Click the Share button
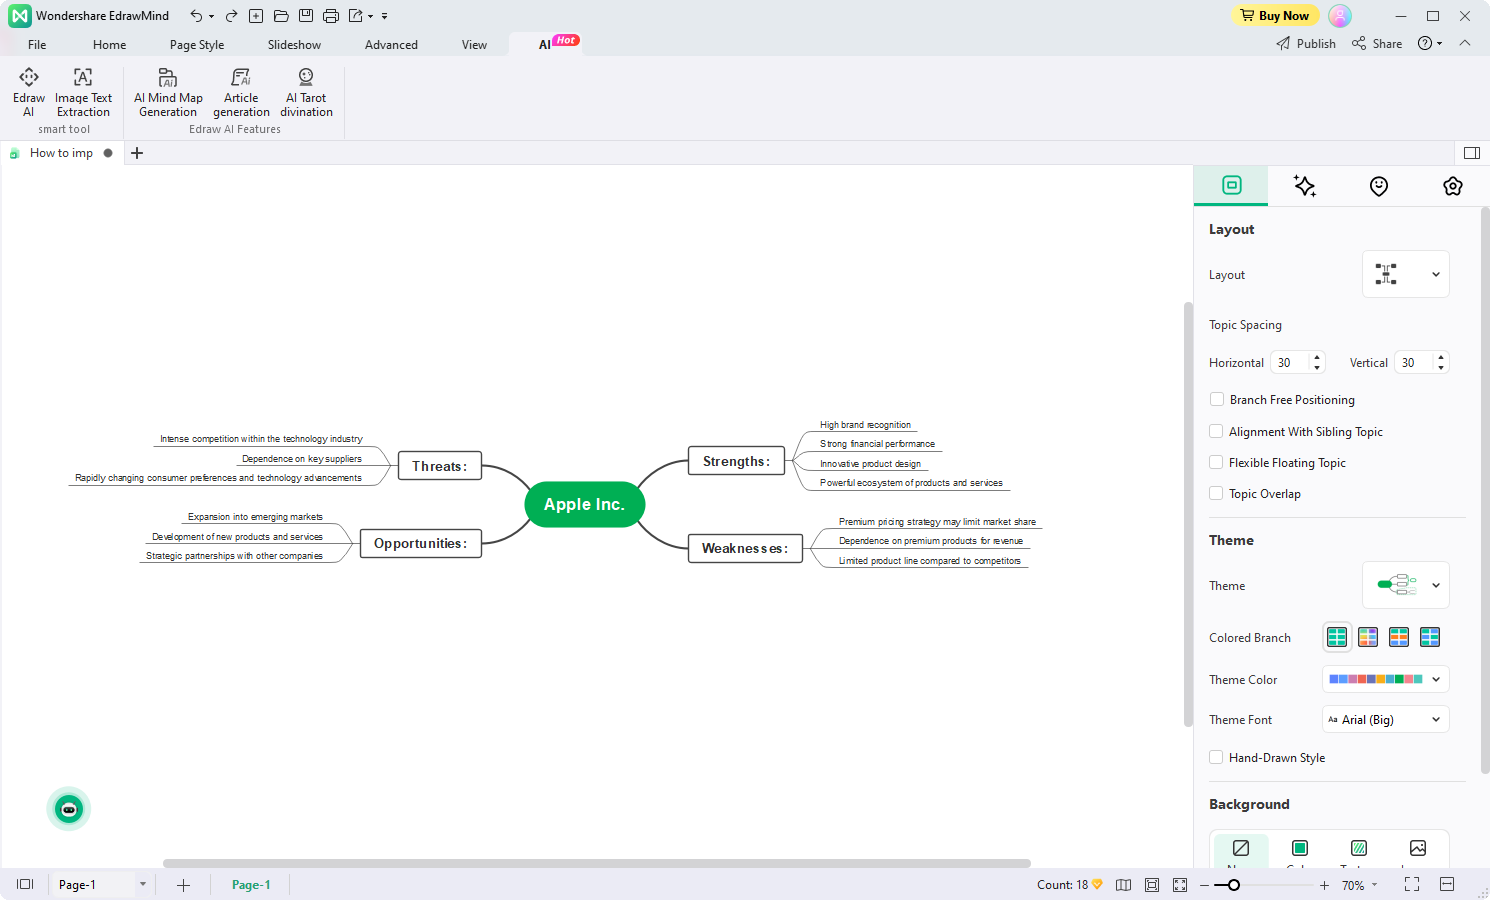This screenshot has height=900, width=1490. 1377,43
